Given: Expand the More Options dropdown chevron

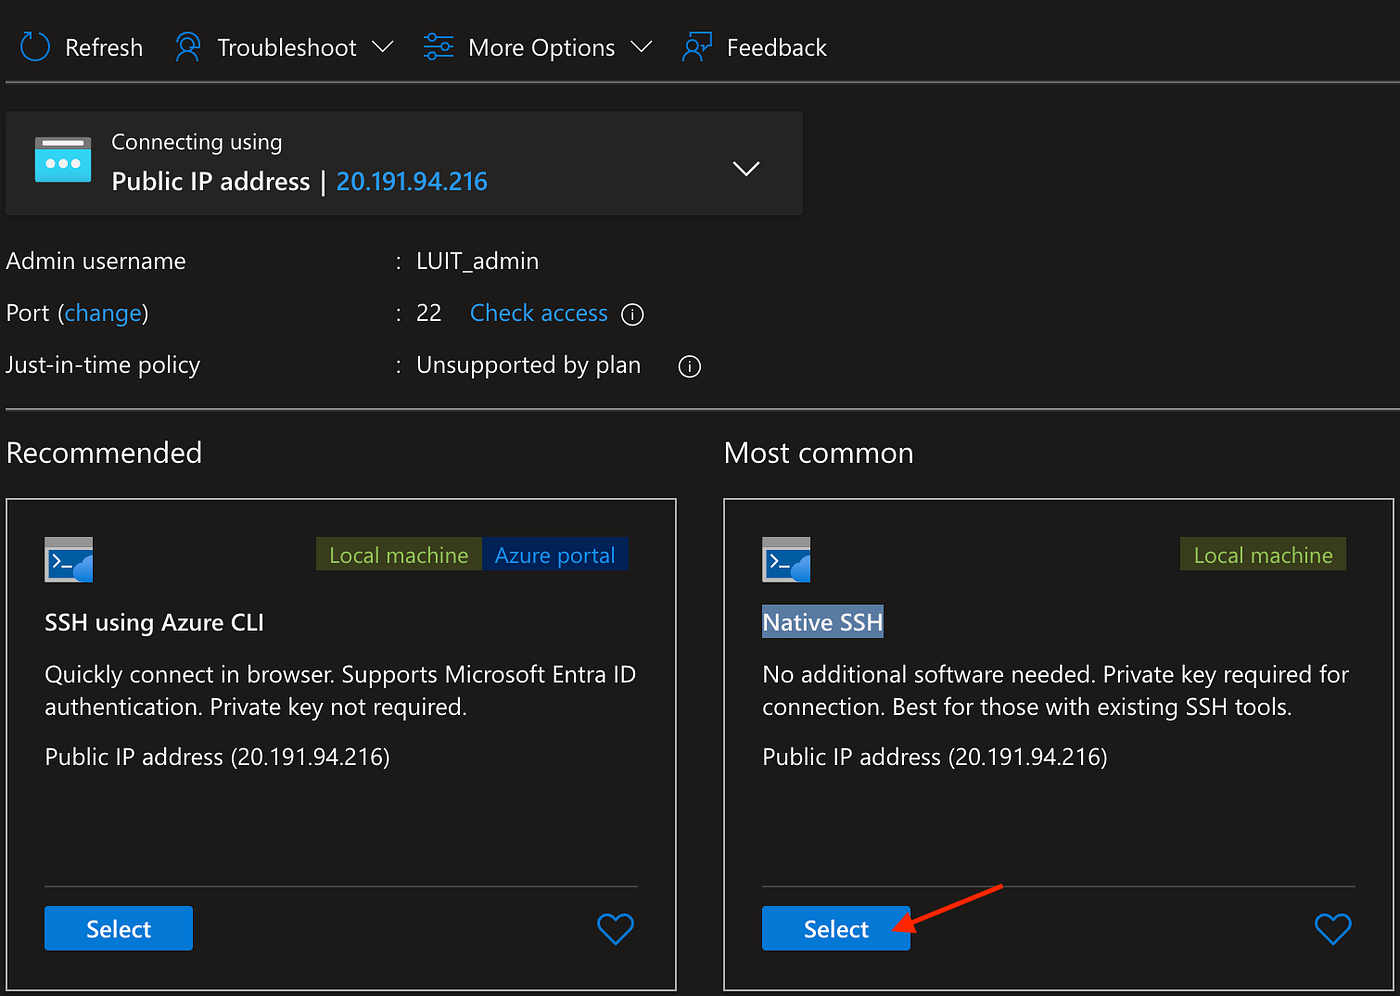Looking at the screenshot, I should click(642, 47).
